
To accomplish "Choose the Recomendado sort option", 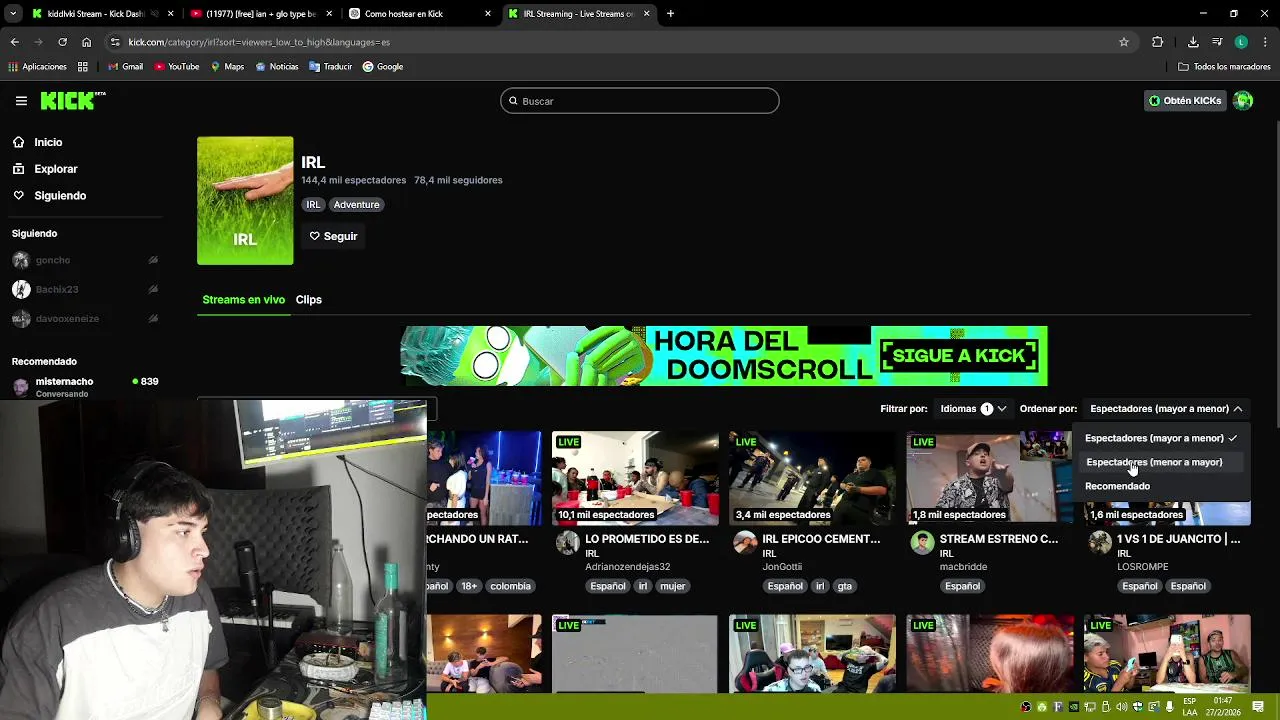I will (1161, 486).
